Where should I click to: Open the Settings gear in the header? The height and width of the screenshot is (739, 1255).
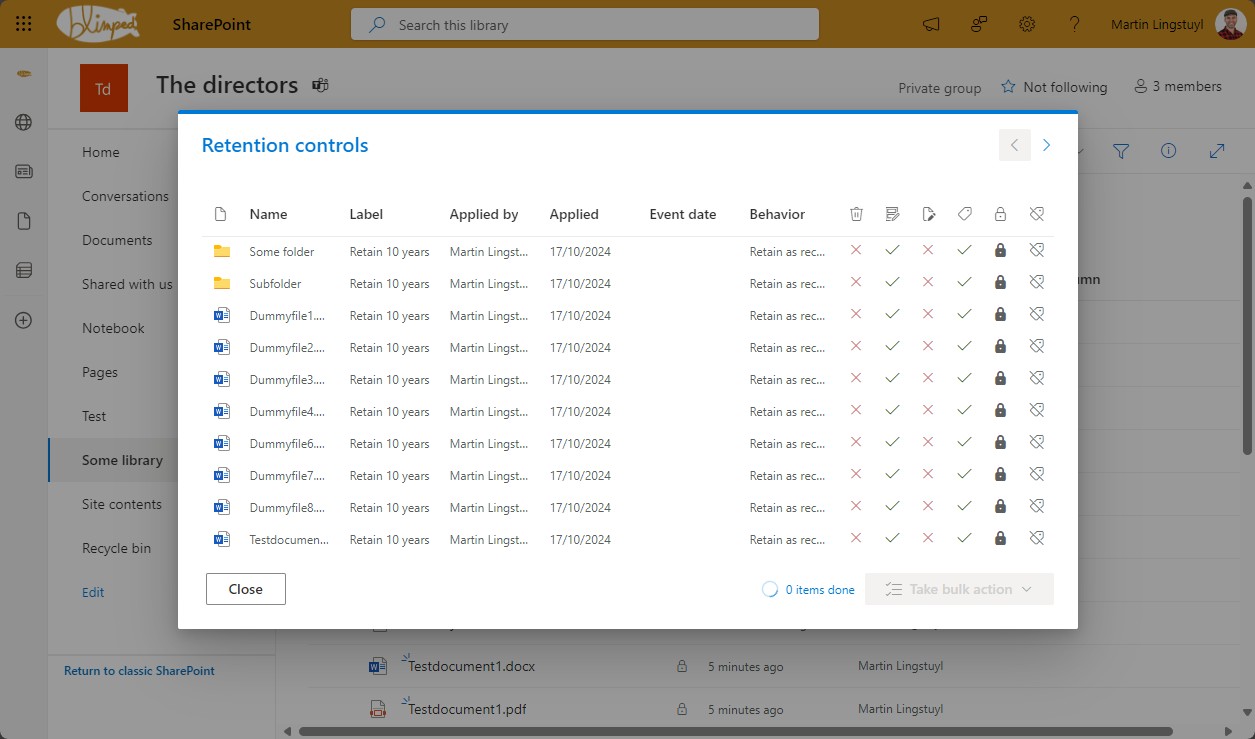tap(1027, 25)
